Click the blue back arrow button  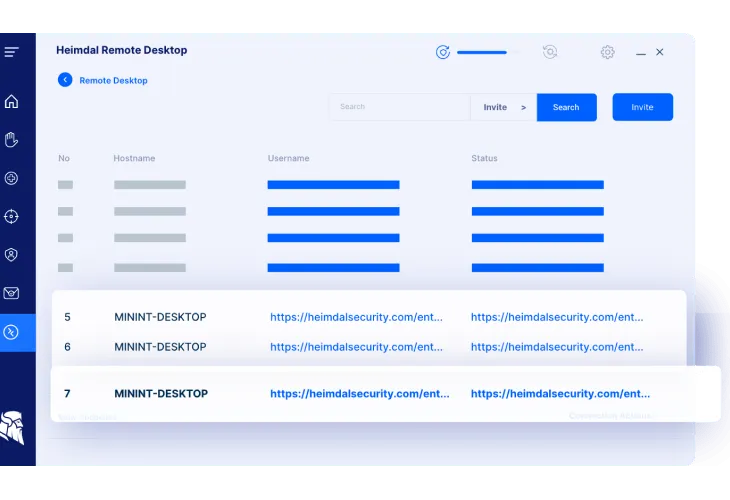pos(65,80)
